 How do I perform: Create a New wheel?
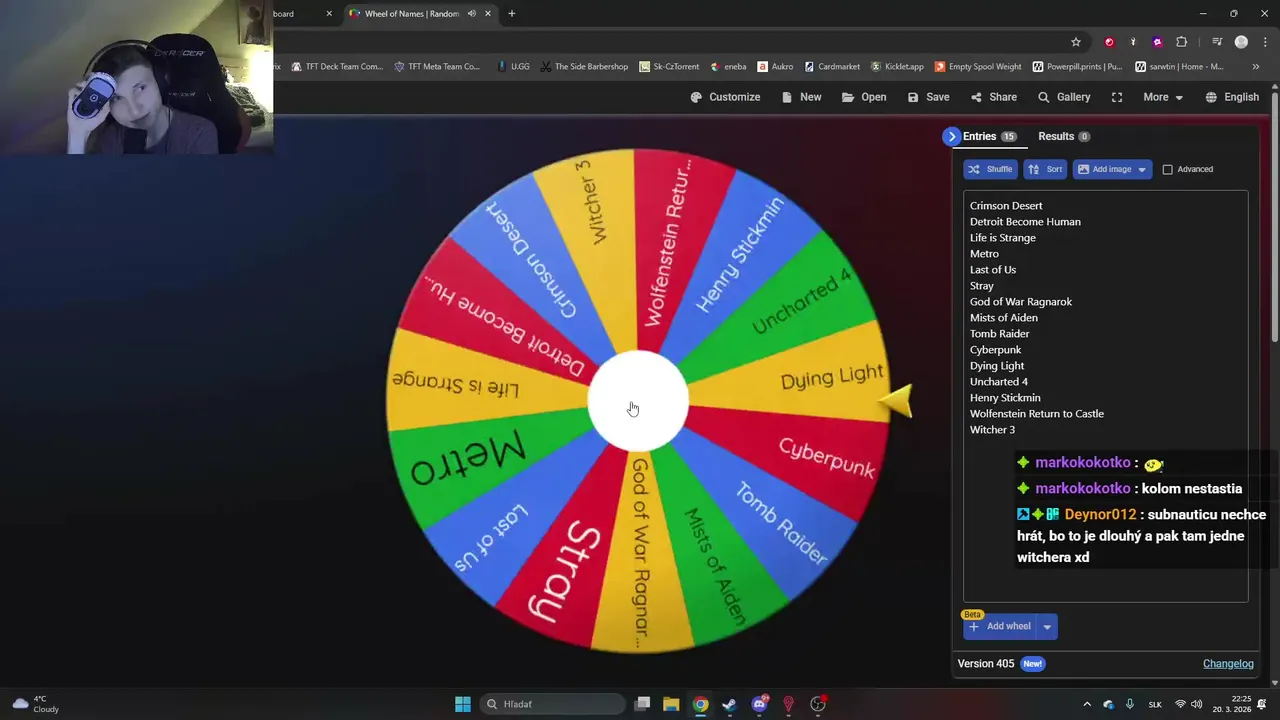801,97
